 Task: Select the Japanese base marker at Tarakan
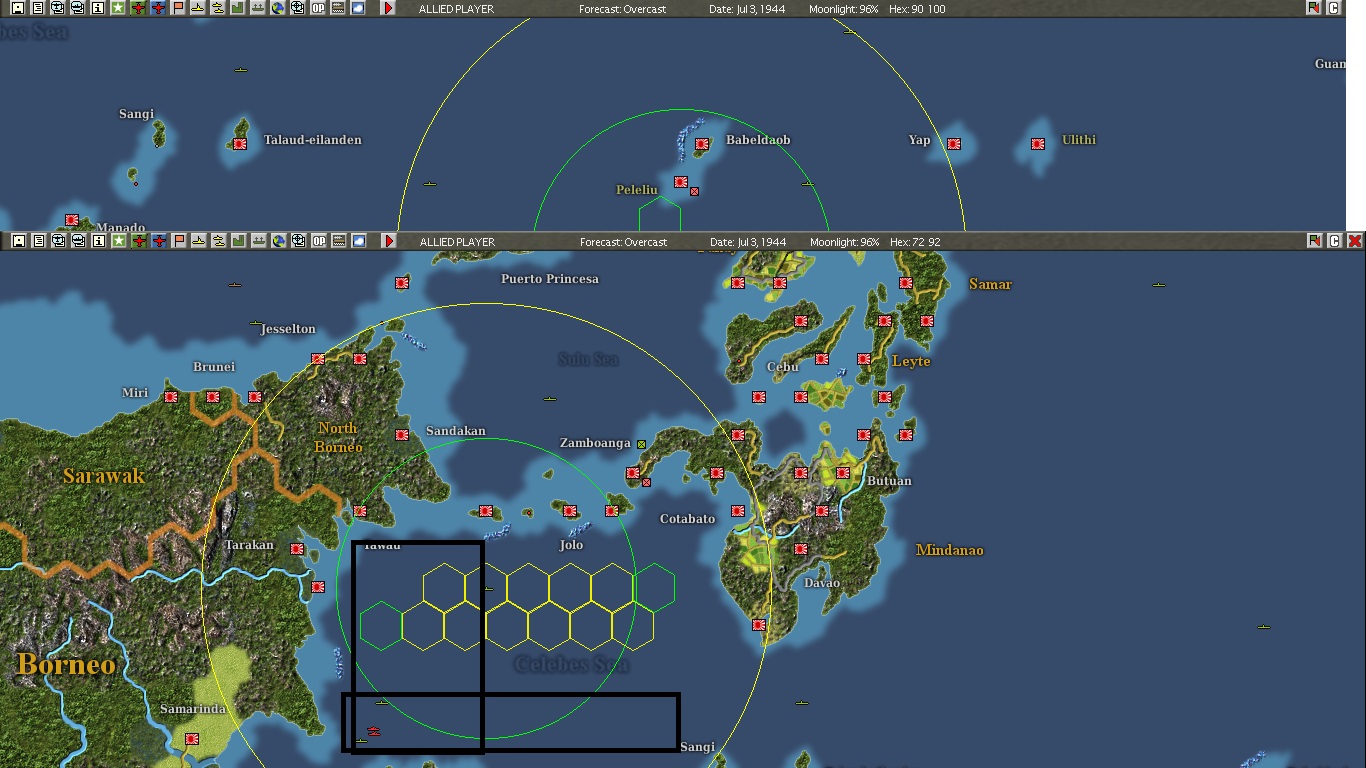click(297, 549)
